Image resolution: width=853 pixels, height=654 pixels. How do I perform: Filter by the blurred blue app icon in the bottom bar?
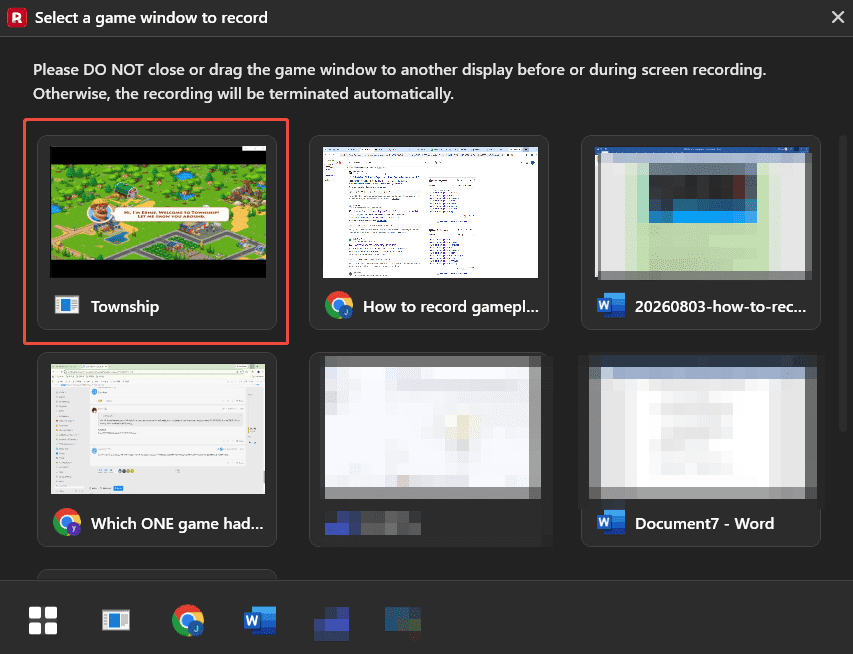pyautogui.click(x=331, y=623)
